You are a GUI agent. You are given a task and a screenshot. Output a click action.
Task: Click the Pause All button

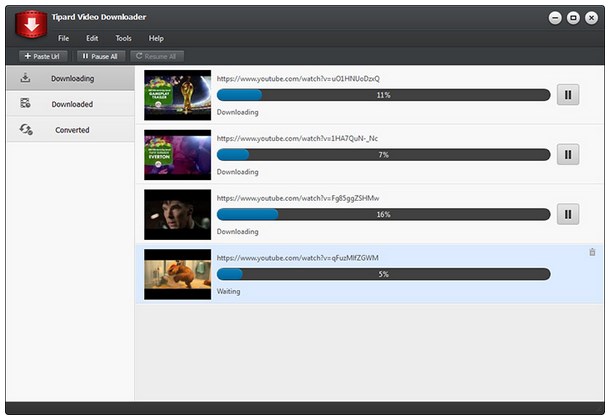[x=101, y=56]
